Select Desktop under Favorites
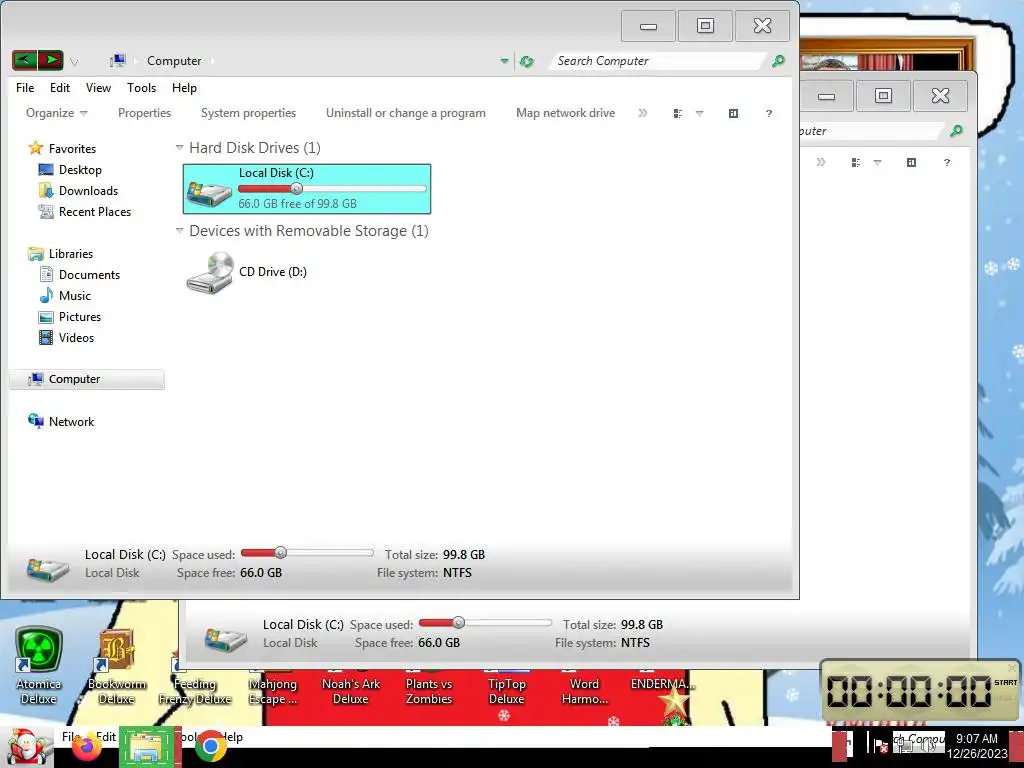Screen dimensions: 1024x768 [80, 170]
